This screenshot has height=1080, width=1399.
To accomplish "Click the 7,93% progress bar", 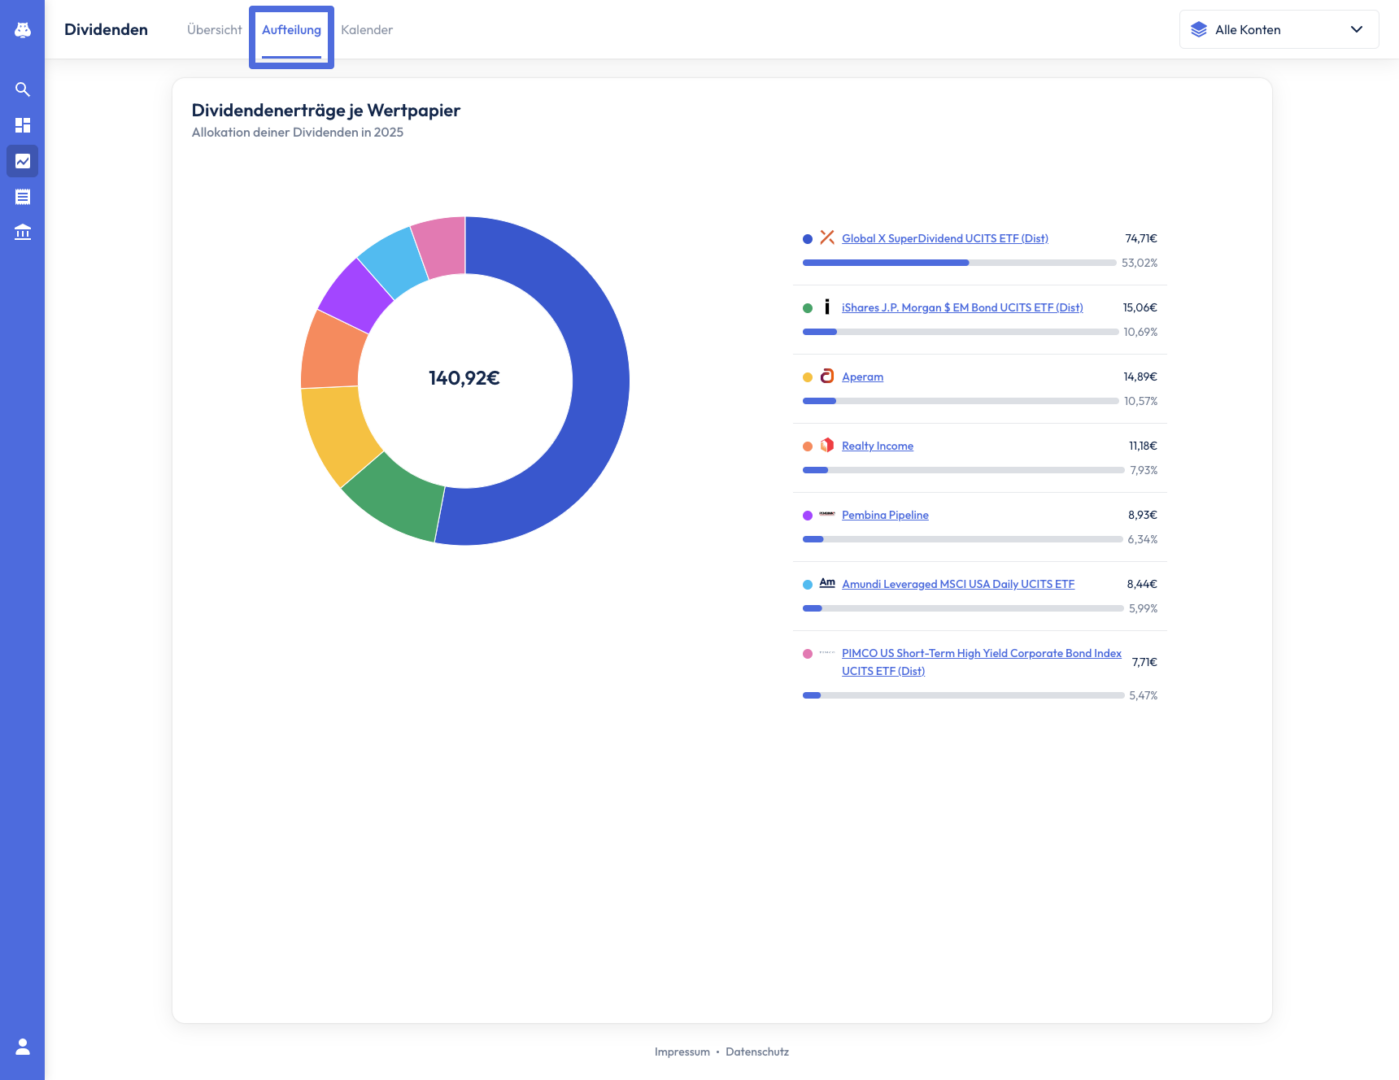I will [x=963, y=470].
